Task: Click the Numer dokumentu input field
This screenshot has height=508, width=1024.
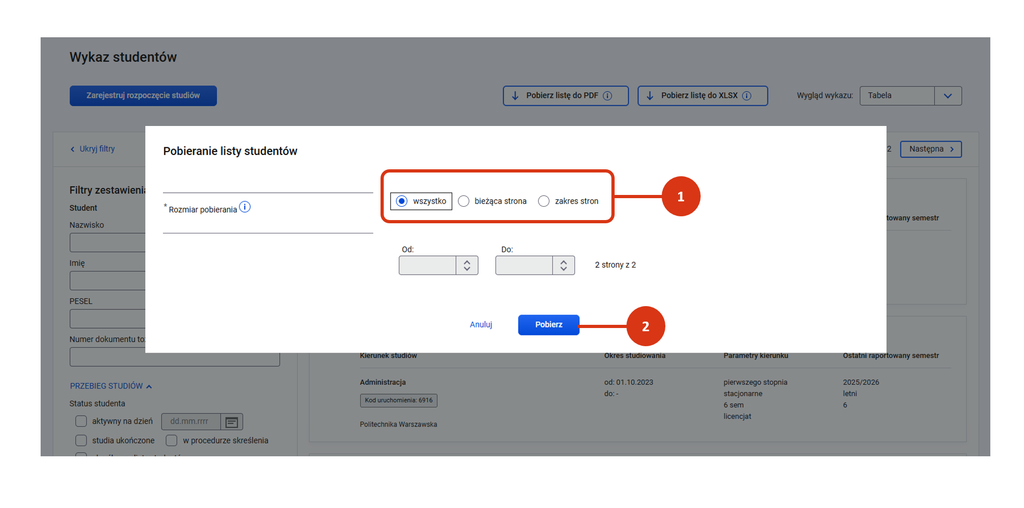Action: (174, 357)
